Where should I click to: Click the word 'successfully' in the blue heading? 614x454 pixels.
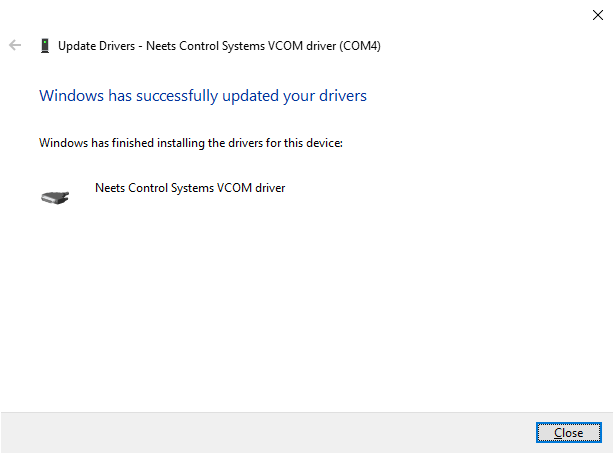pos(177,96)
